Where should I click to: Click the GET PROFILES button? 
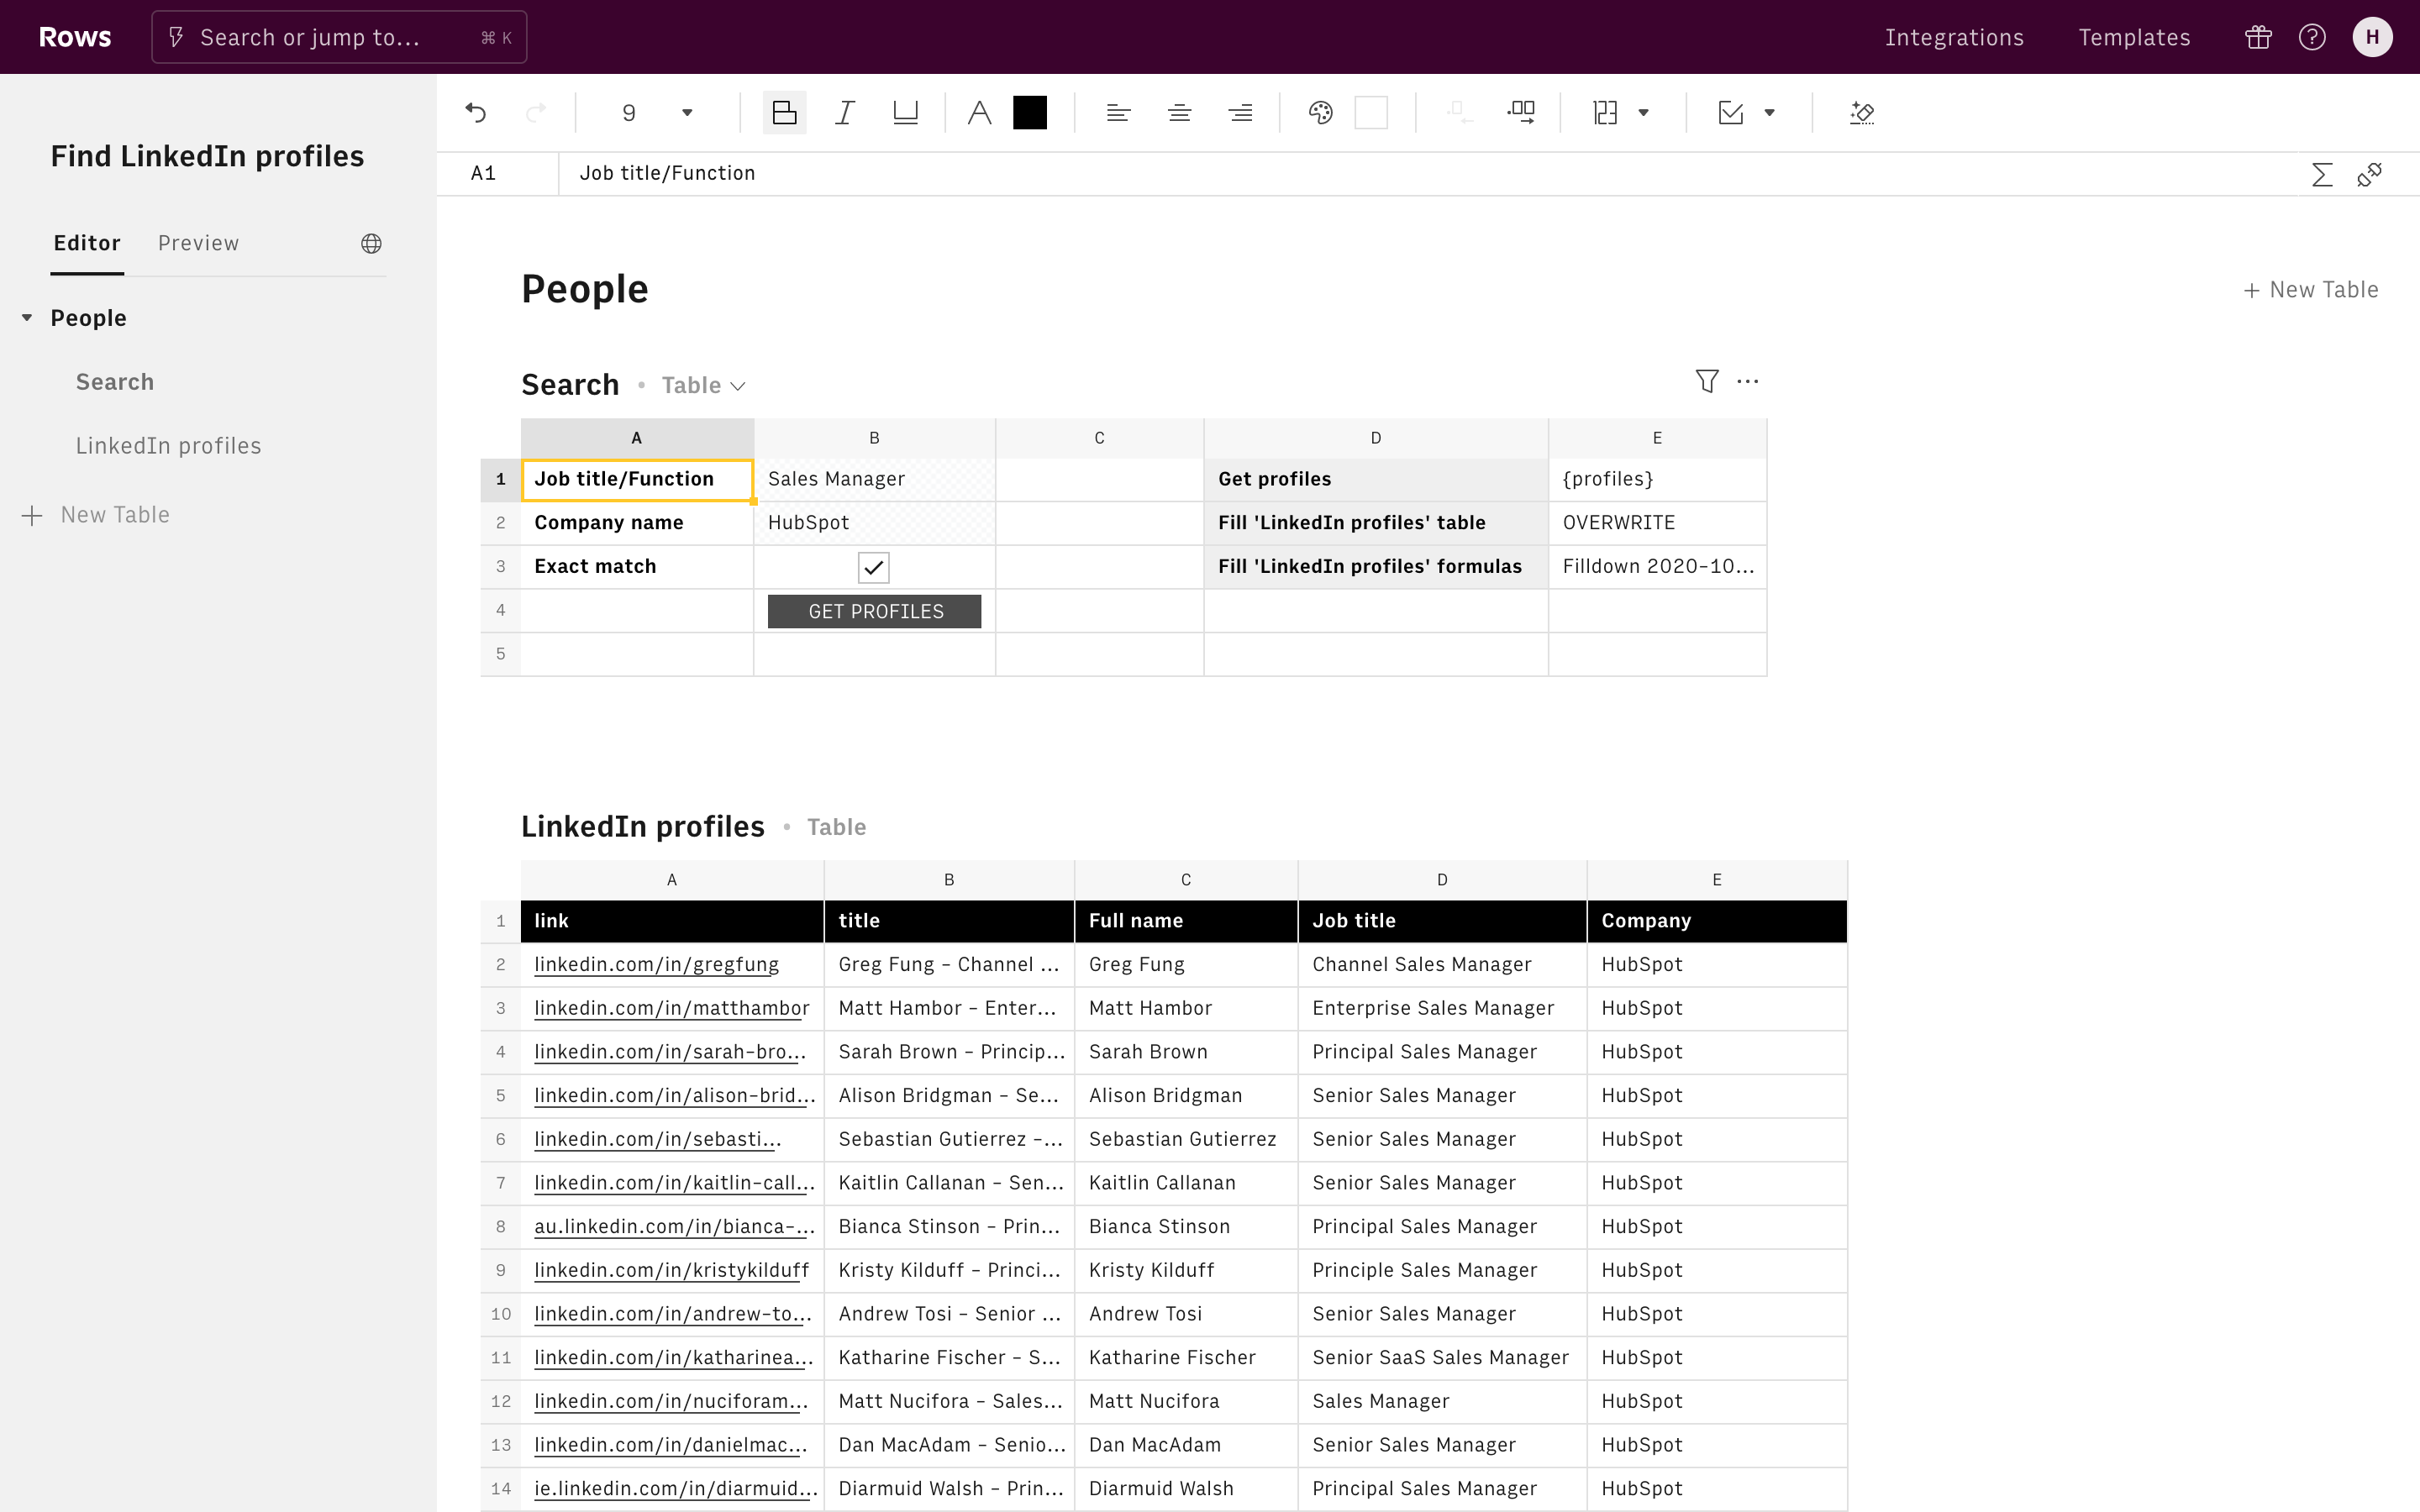[874, 611]
